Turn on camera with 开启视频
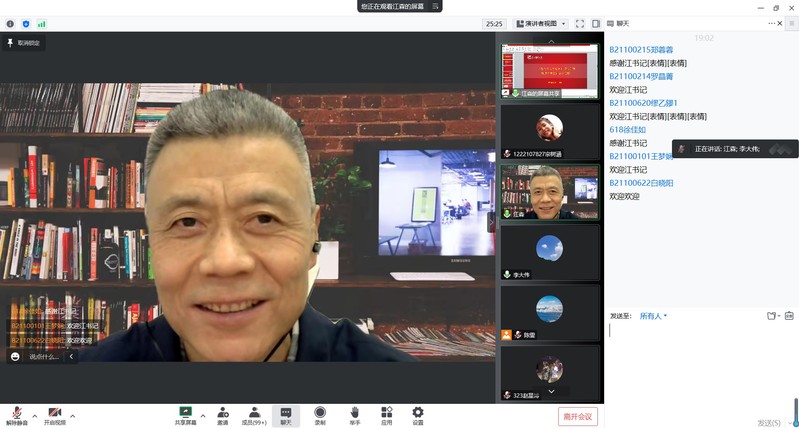Viewport: 799px width, 428px height. click(x=54, y=411)
